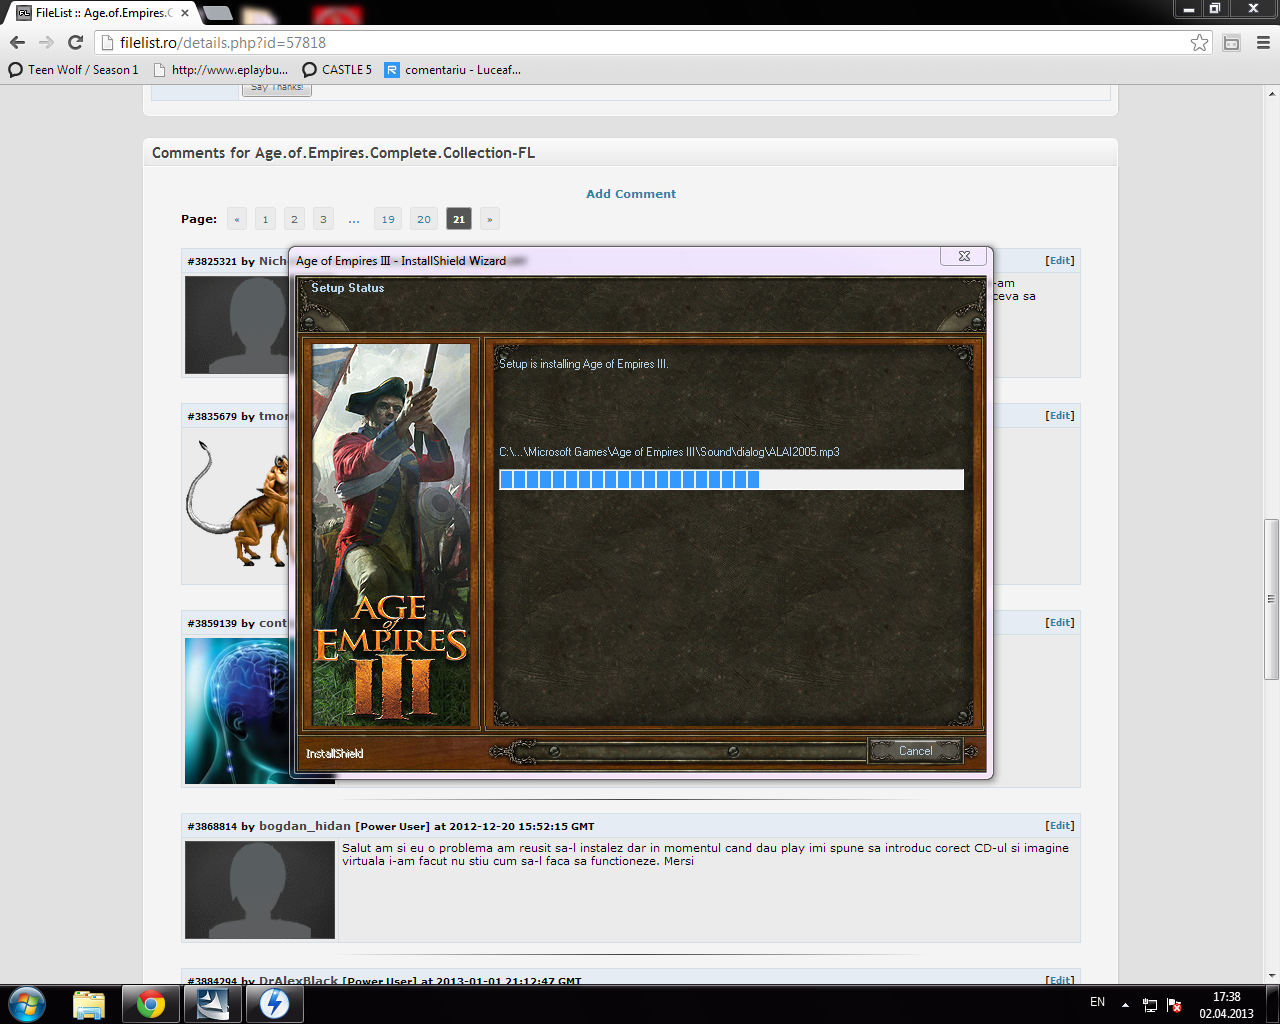Click the brain avatar of comment #3859139
The image size is (1280, 1024).
click(x=237, y=711)
